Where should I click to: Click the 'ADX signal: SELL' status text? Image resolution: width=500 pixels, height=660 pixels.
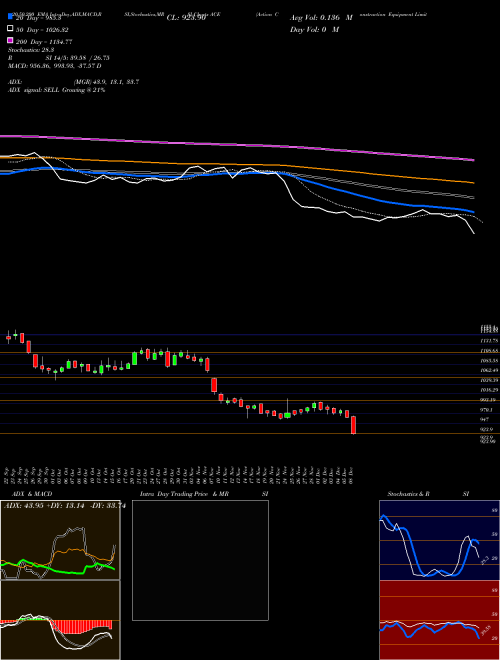pyautogui.click(x=35, y=90)
